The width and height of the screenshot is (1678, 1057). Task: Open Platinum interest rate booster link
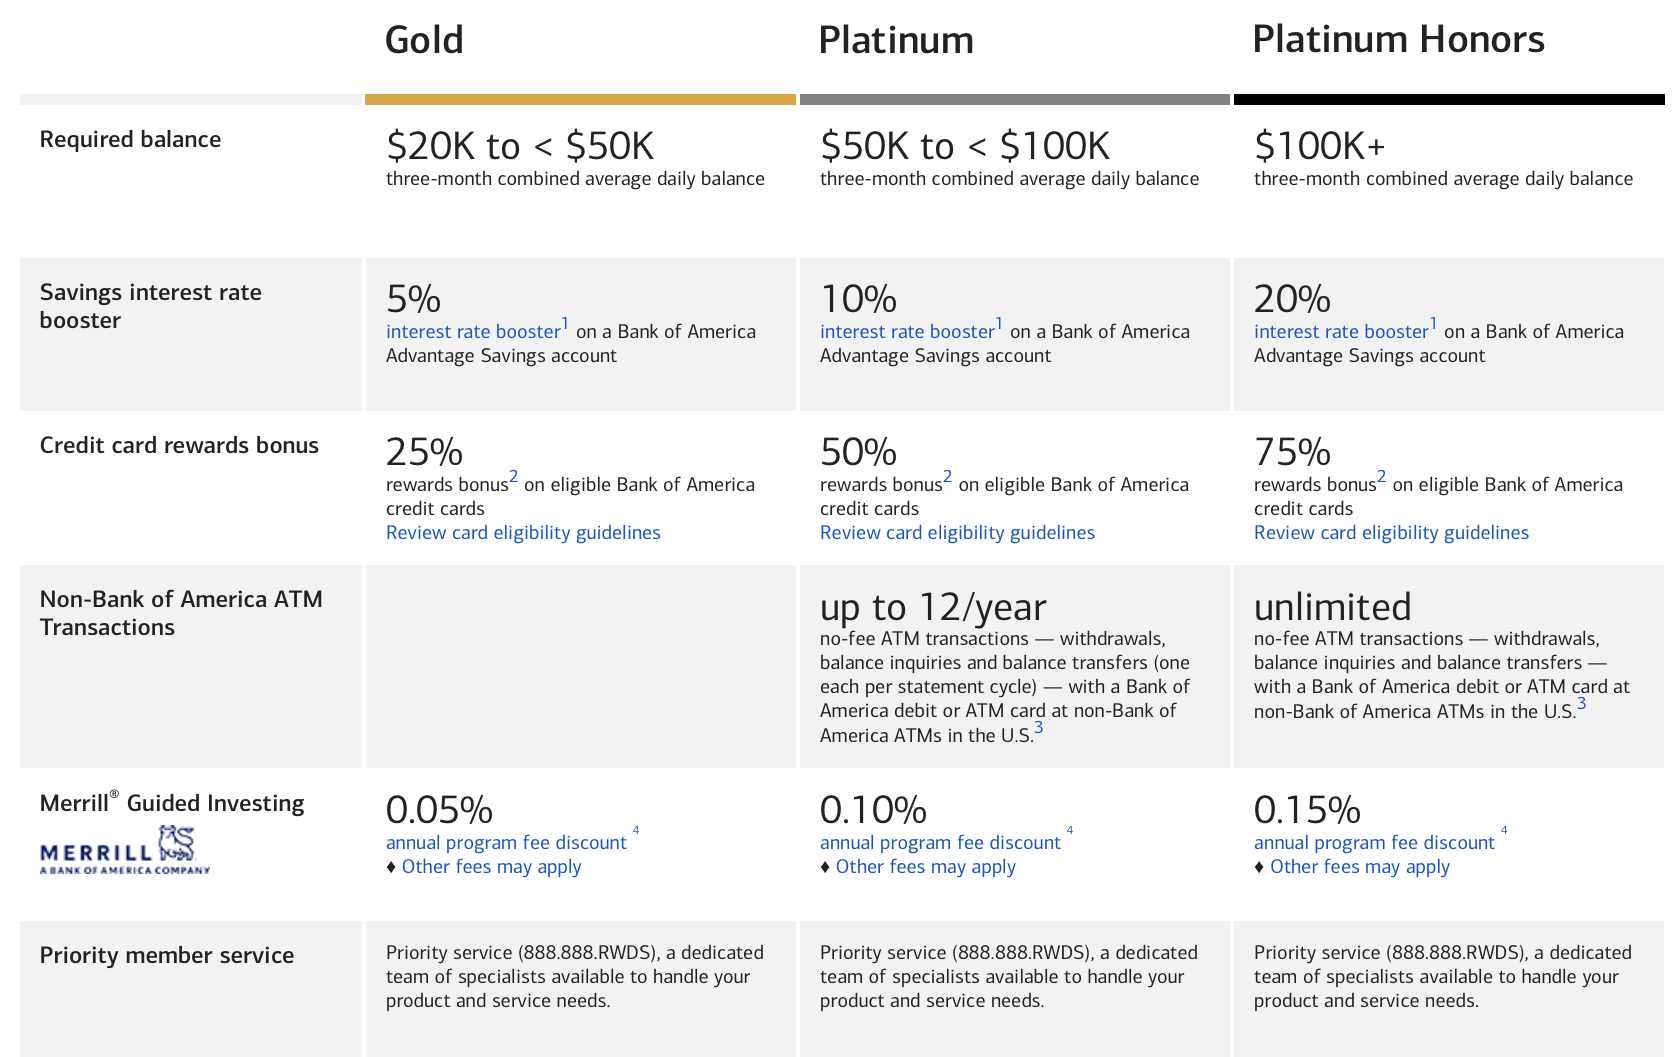pos(907,332)
